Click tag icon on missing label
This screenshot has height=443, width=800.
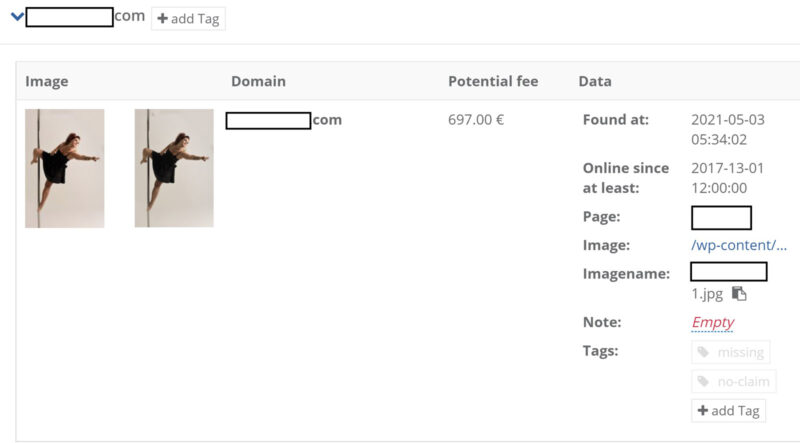[704, 352]
